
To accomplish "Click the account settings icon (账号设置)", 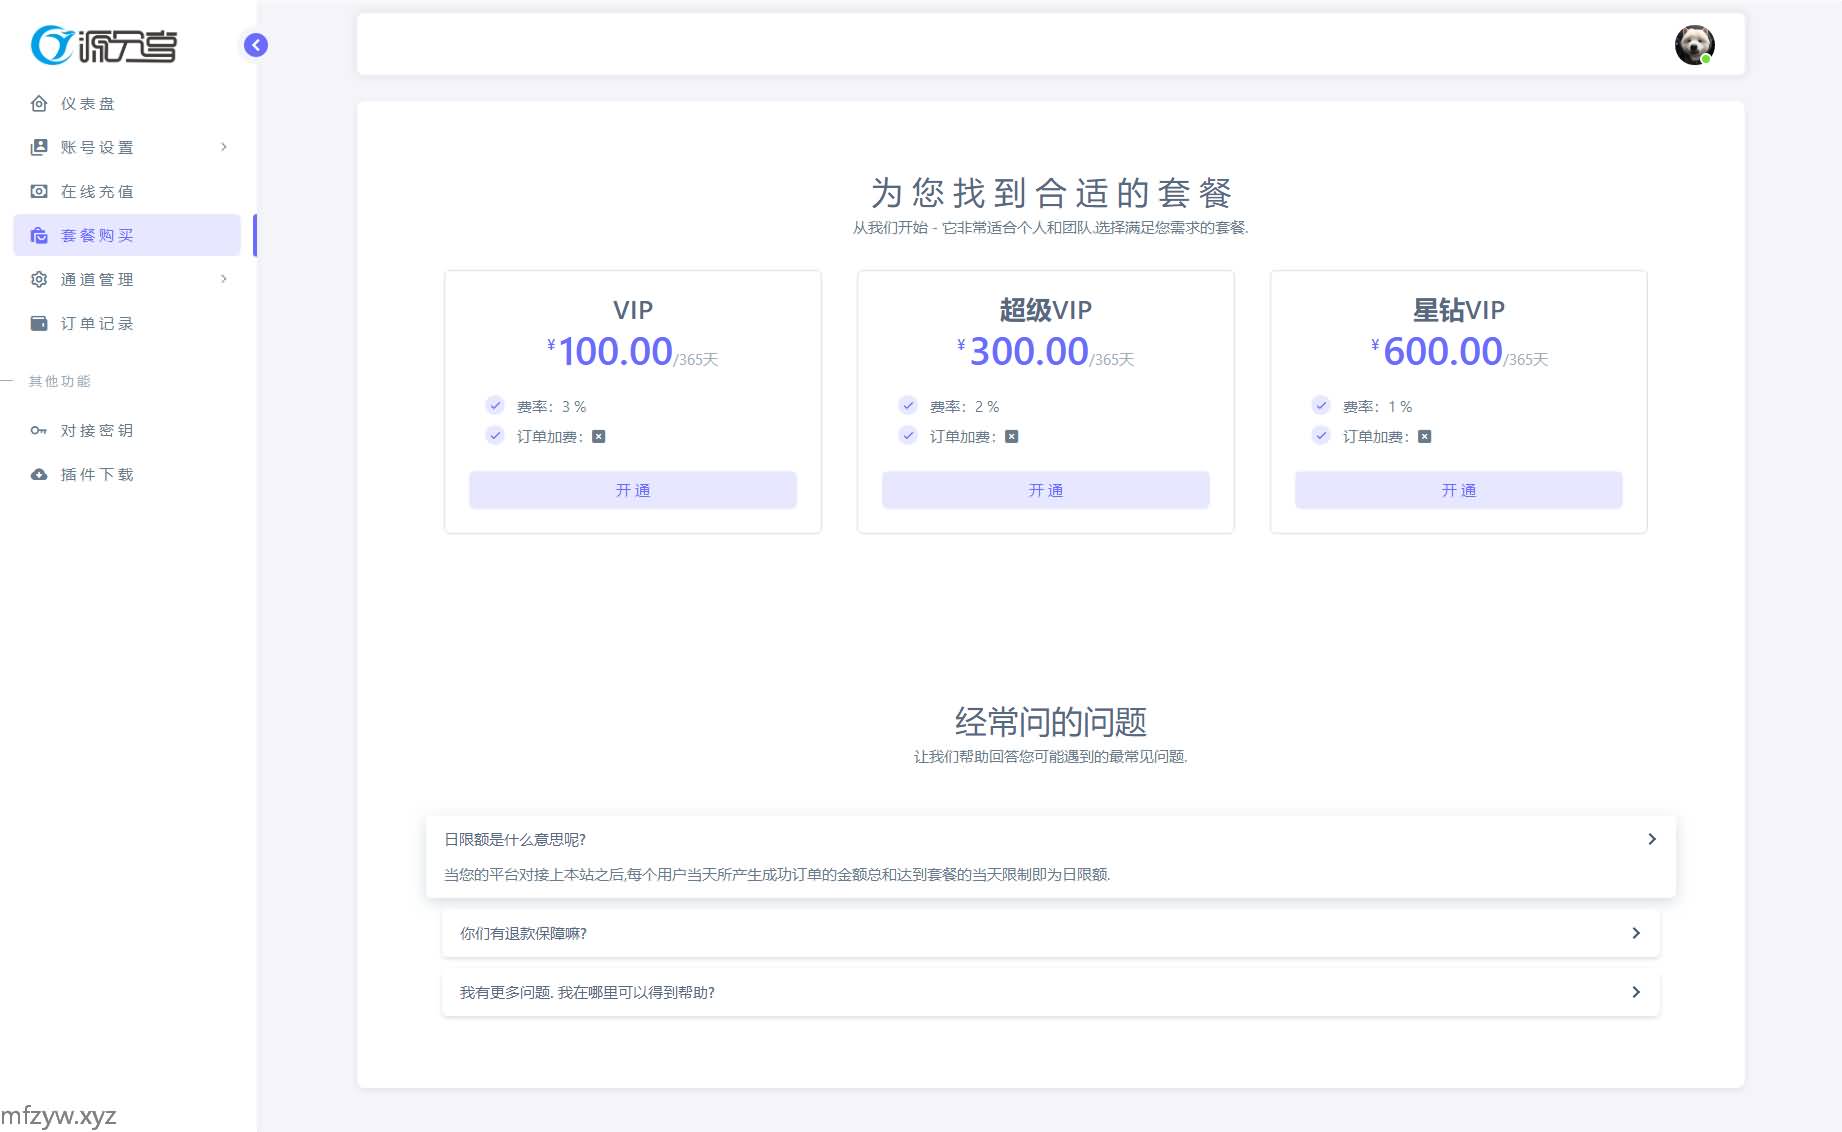I will click(x=39, y=148).
